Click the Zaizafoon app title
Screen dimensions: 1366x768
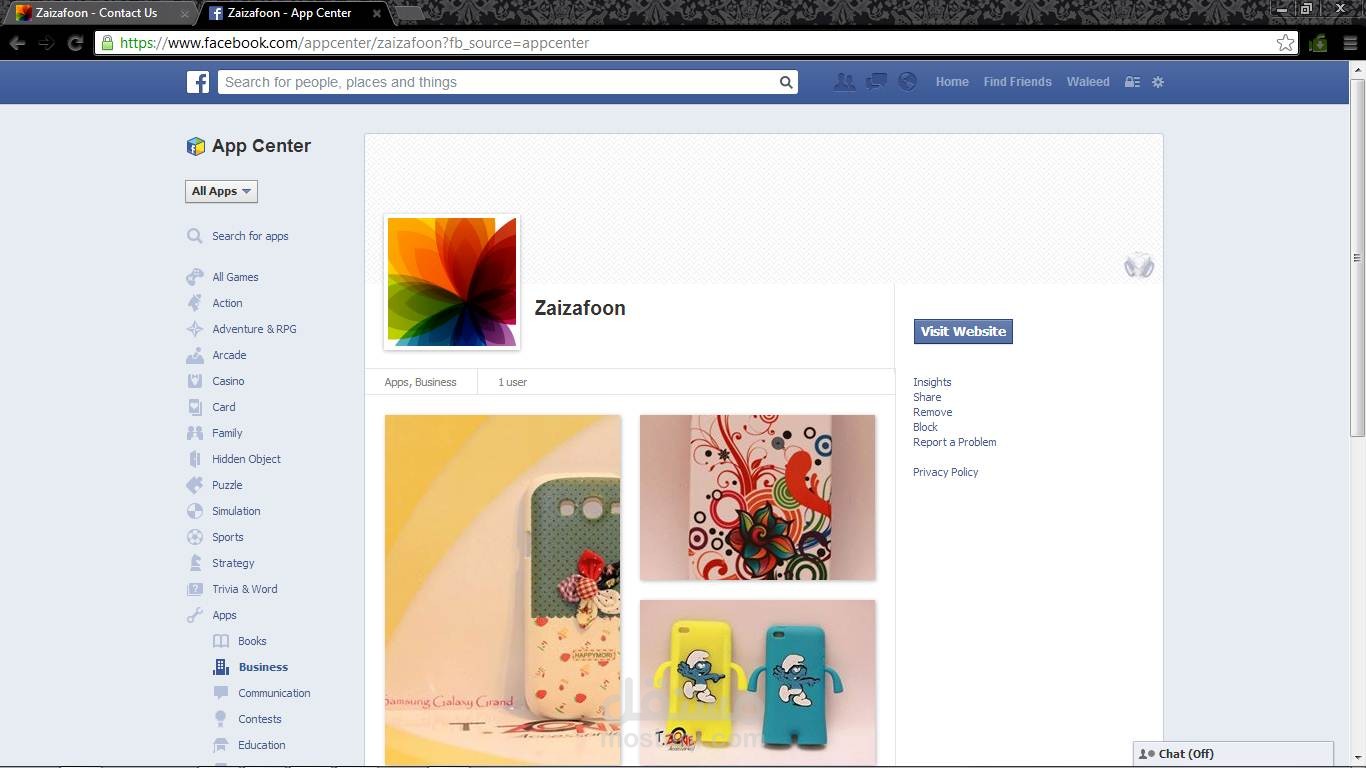click(x=580, y=308)
